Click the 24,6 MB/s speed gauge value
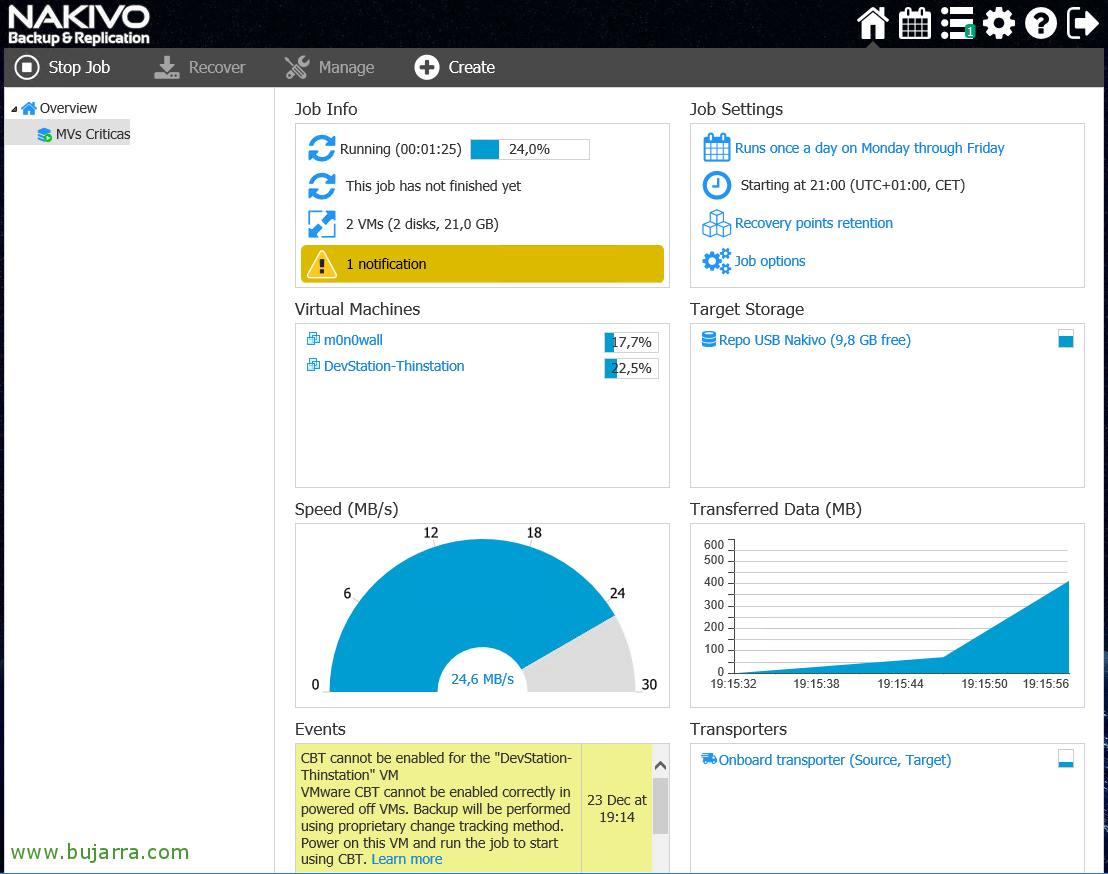This screenshot has height=874, width=1108. (483, 679)
